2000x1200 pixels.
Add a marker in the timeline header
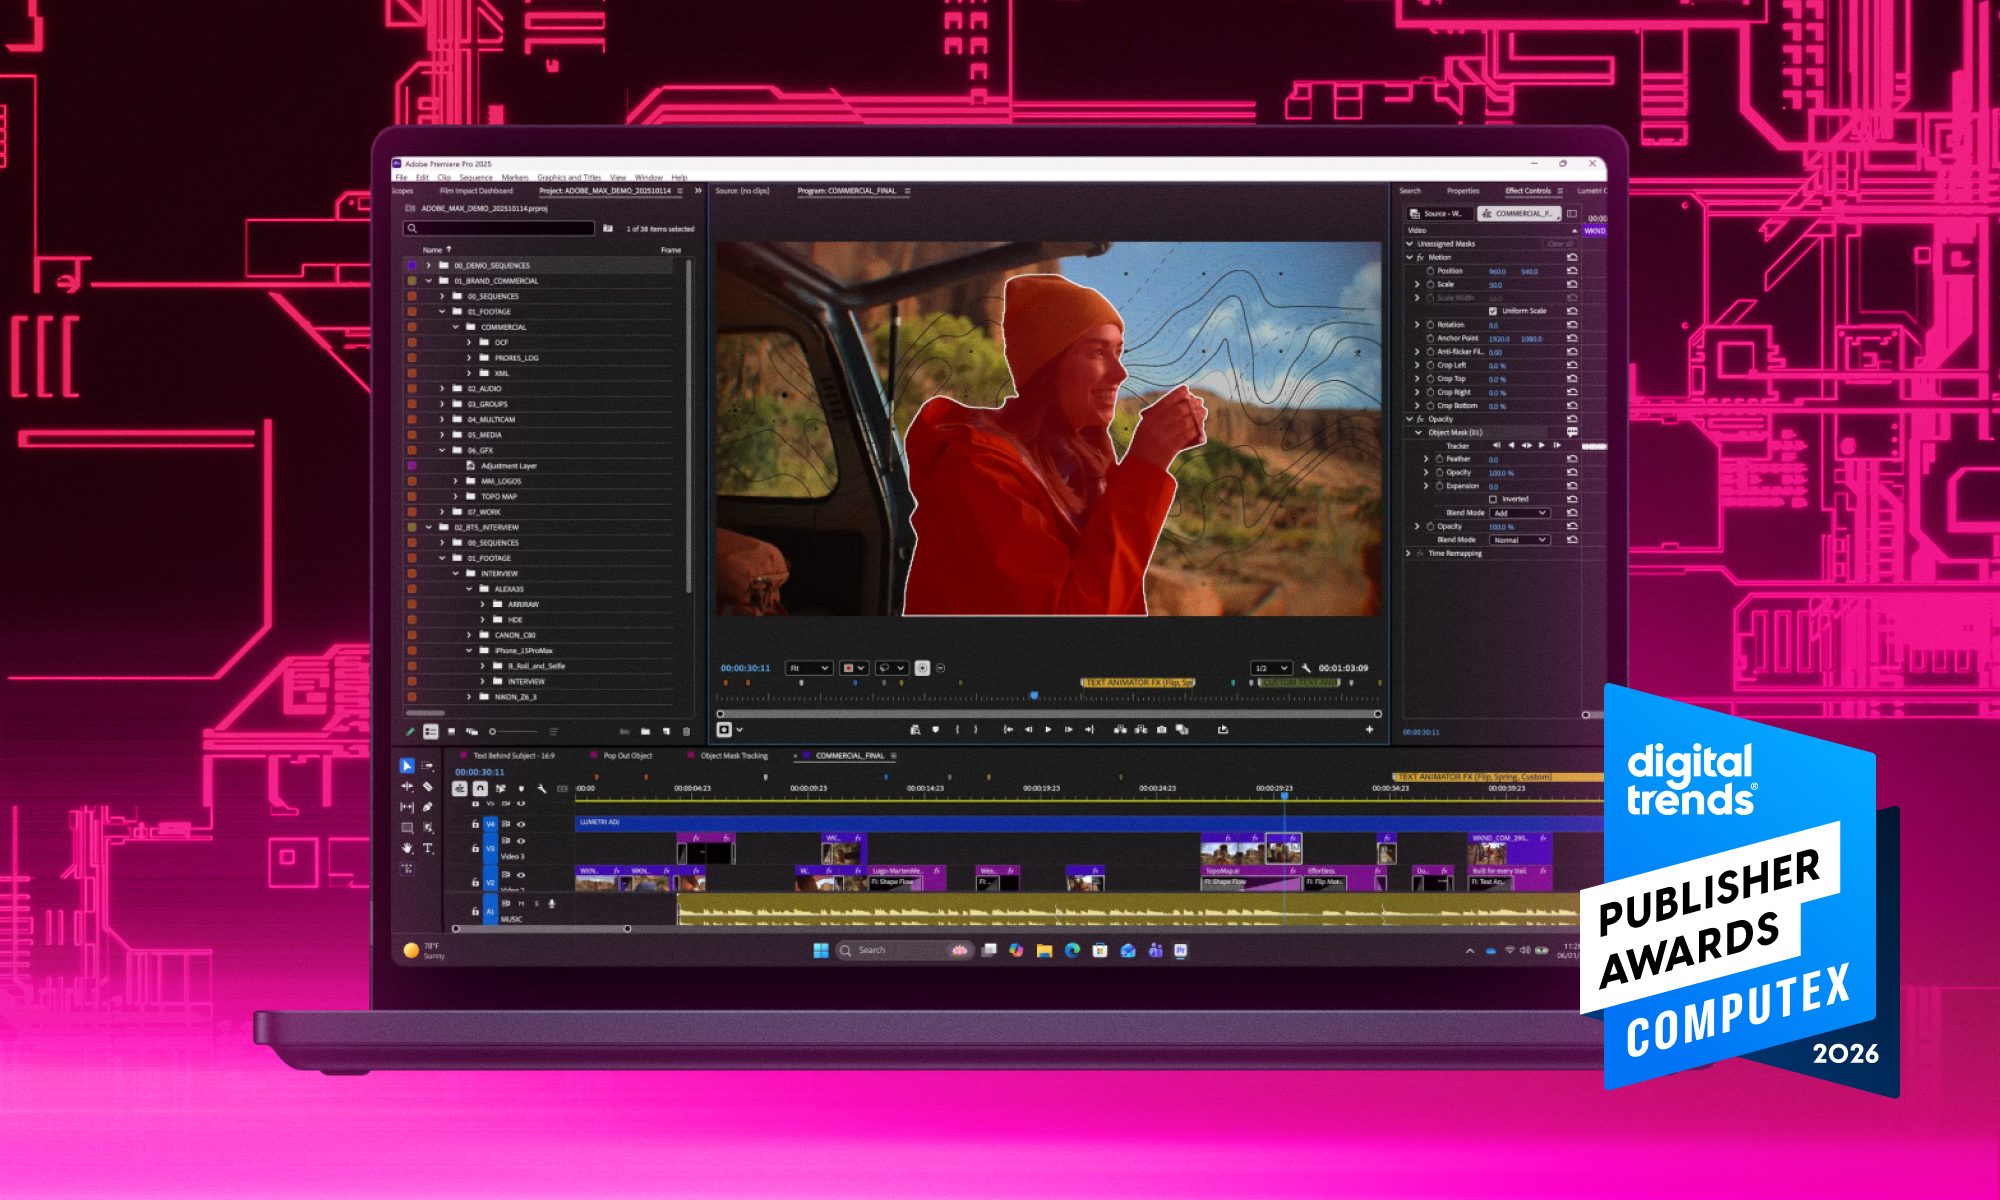click(521, 789)
